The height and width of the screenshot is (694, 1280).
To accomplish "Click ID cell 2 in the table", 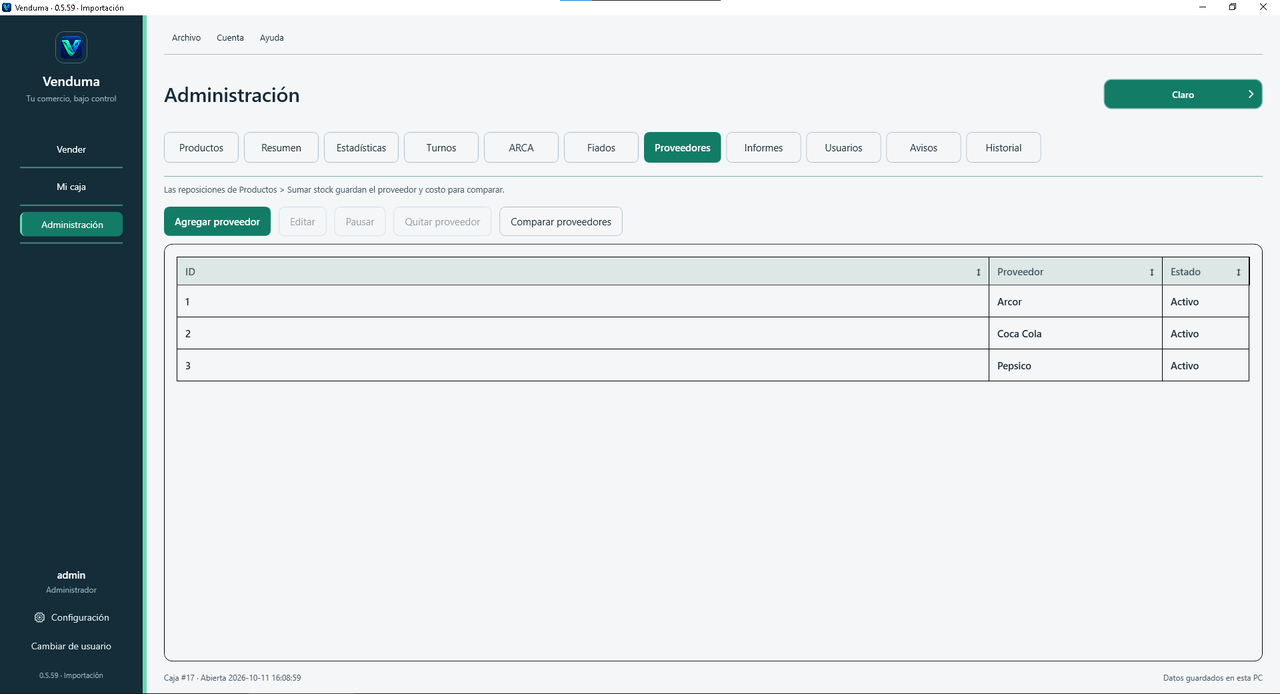I will 583,333.
